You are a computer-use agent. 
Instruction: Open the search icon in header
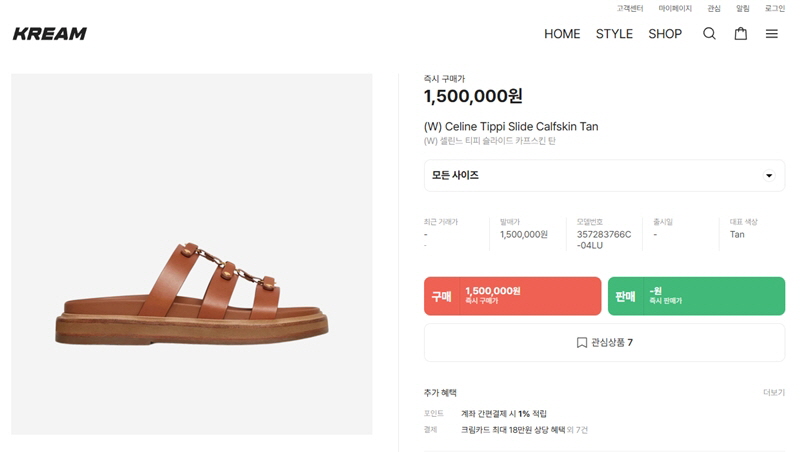tap(709, 34)
